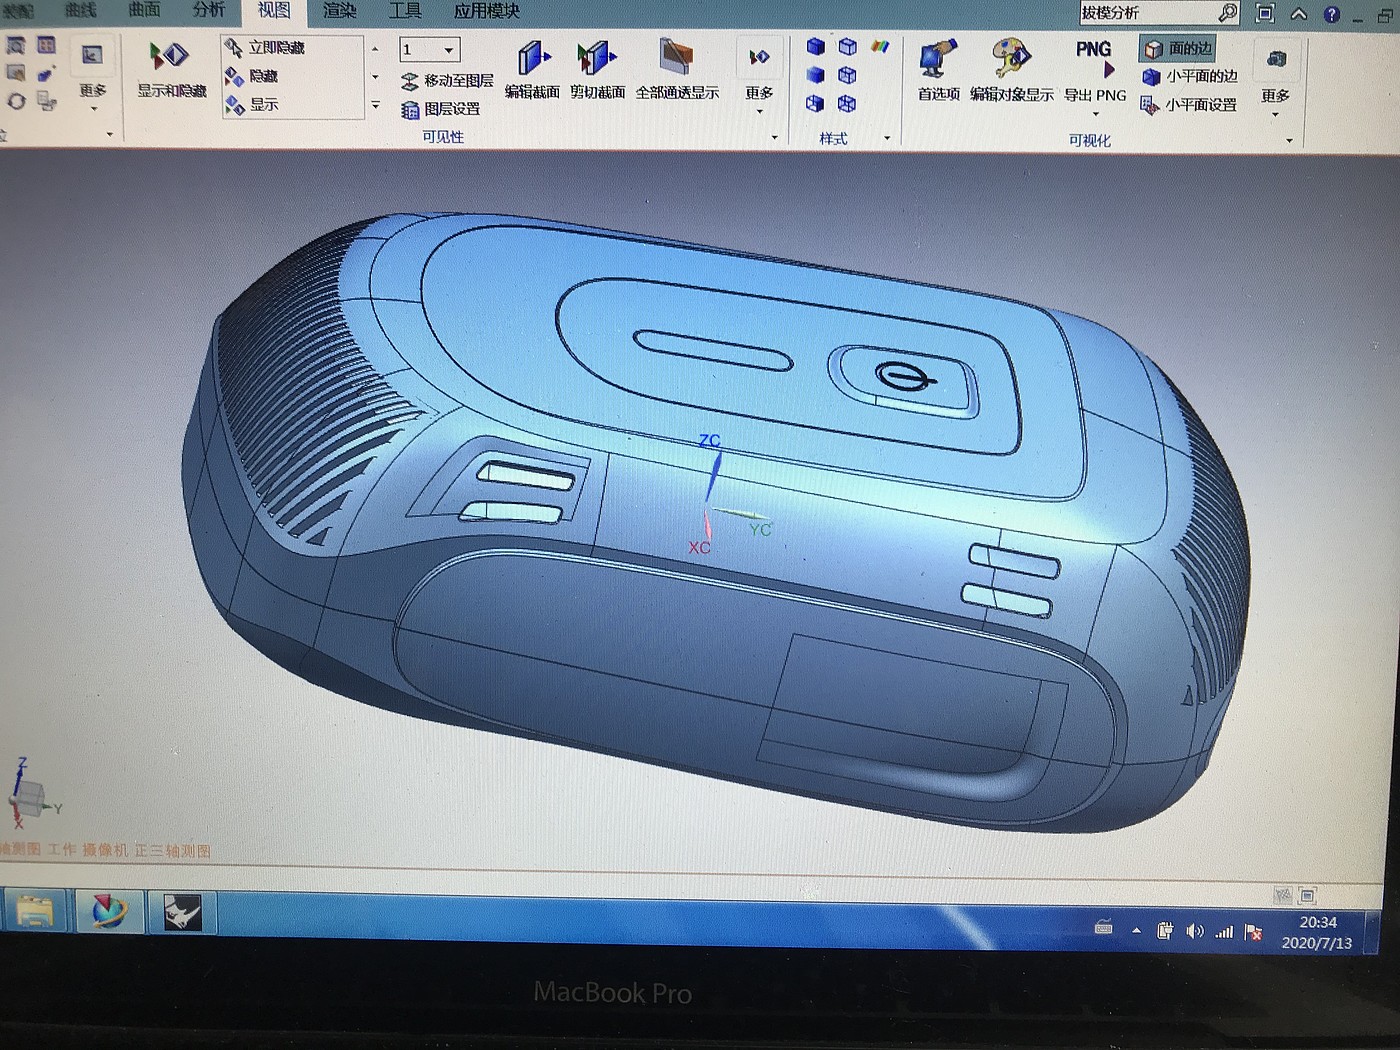Viewport: 1400px width, 1050px height.
Task: Expand the 样式 group options arrow
Action: [887, 138]
